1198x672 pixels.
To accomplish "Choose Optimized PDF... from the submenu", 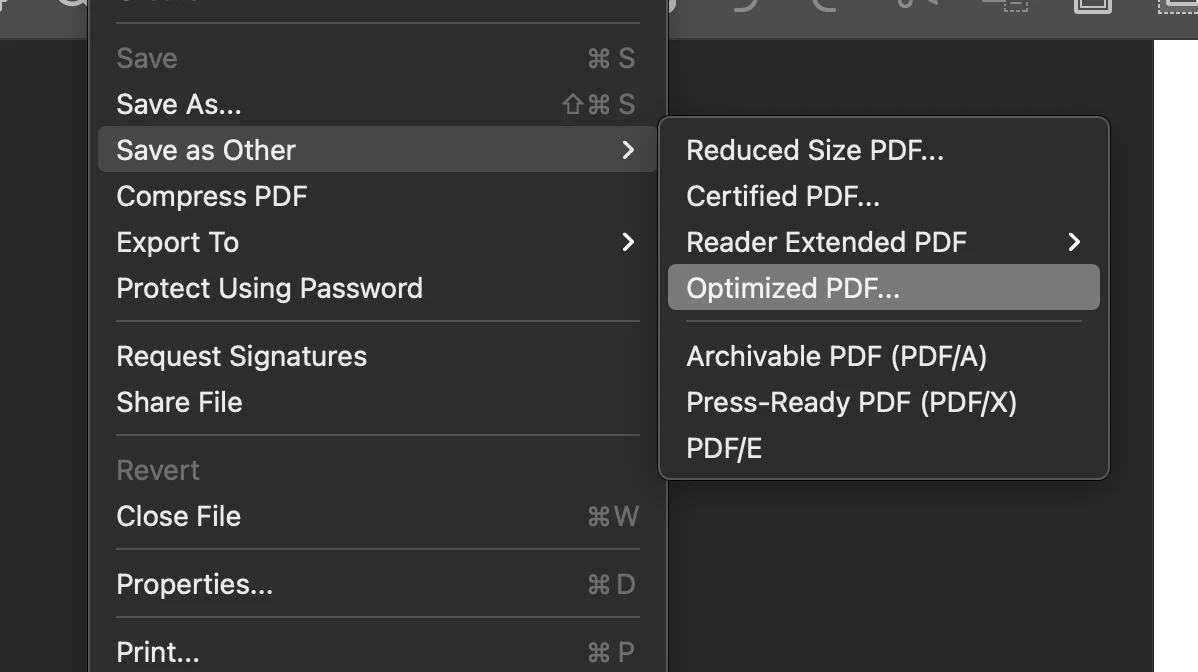I will point(883,288).
